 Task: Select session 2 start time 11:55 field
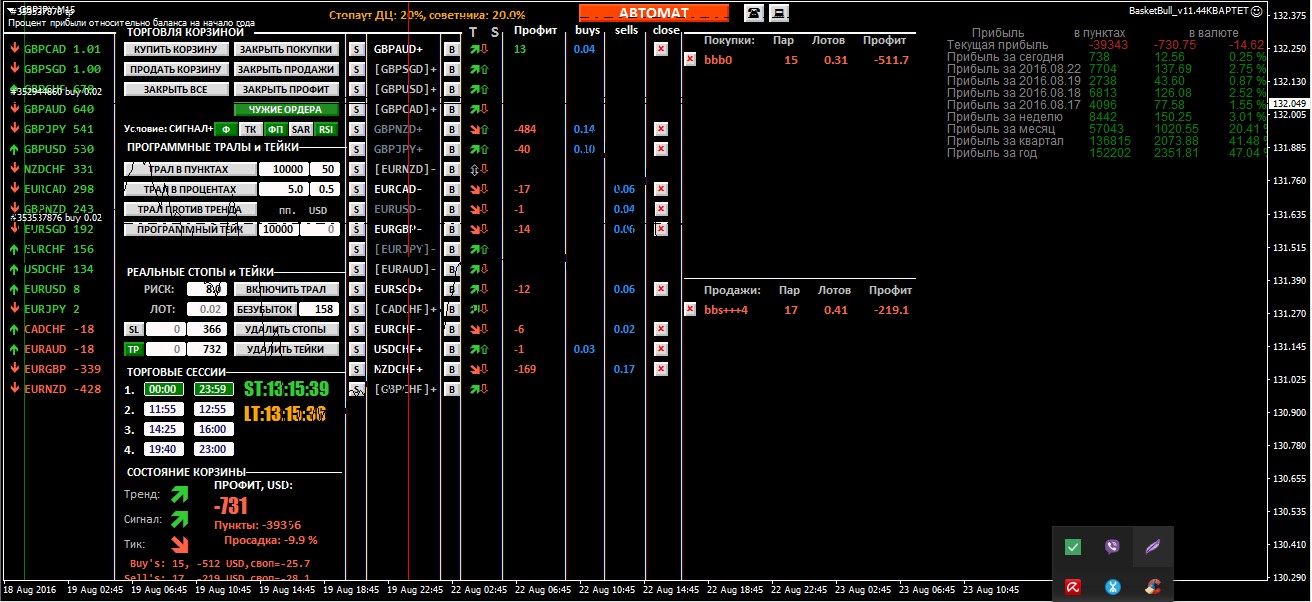[x=161, y=409]
